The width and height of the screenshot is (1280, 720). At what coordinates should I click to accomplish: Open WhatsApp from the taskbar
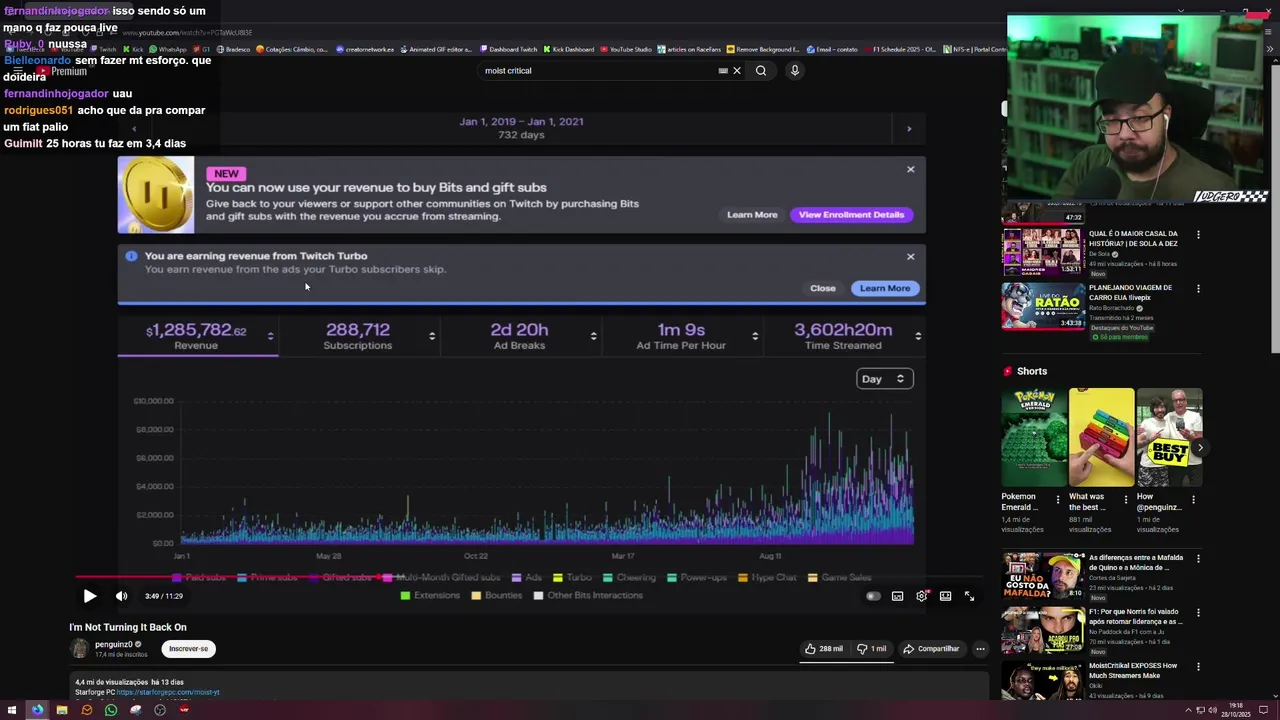click(111, 710)
